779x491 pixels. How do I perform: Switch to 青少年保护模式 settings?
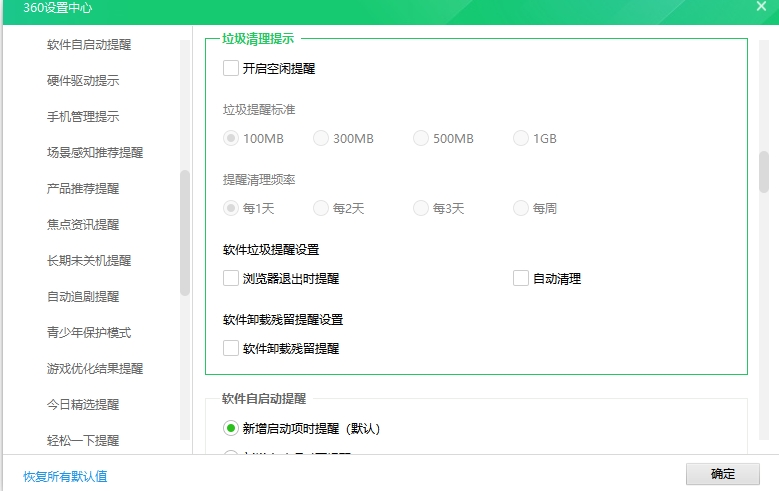[x=89, y=333]
